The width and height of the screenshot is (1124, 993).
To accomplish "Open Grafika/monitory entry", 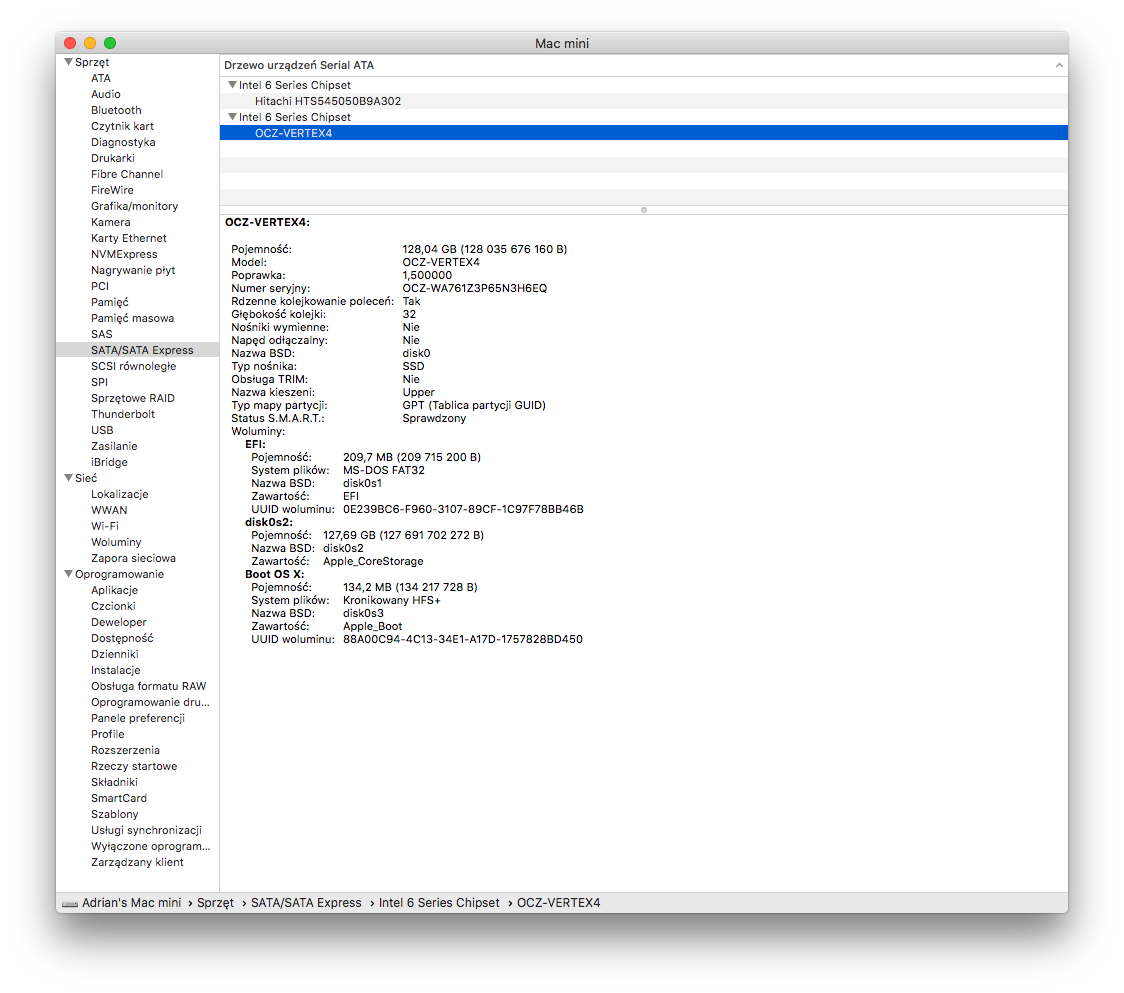I will pos(134,206).
